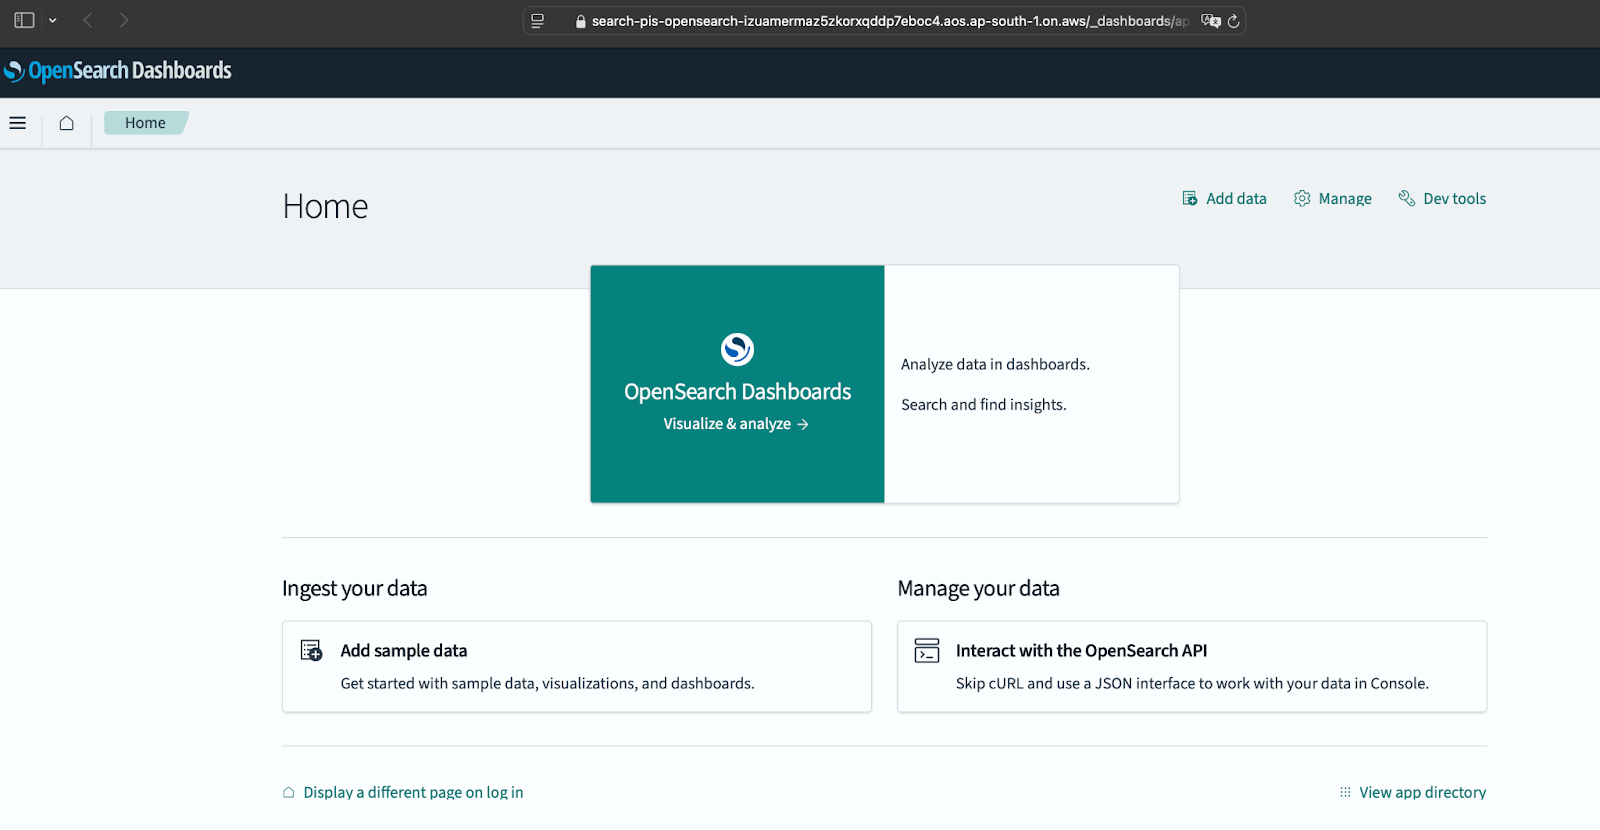Open Add sample data card
The height and width of the screenshot is (830, 1600).
pos(576,667)
